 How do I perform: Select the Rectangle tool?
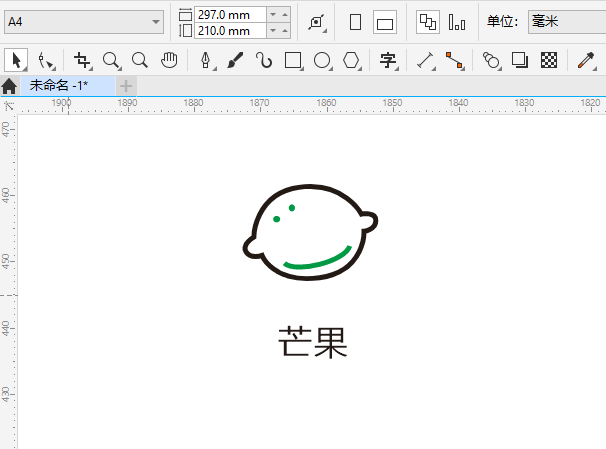pos(293,61)
